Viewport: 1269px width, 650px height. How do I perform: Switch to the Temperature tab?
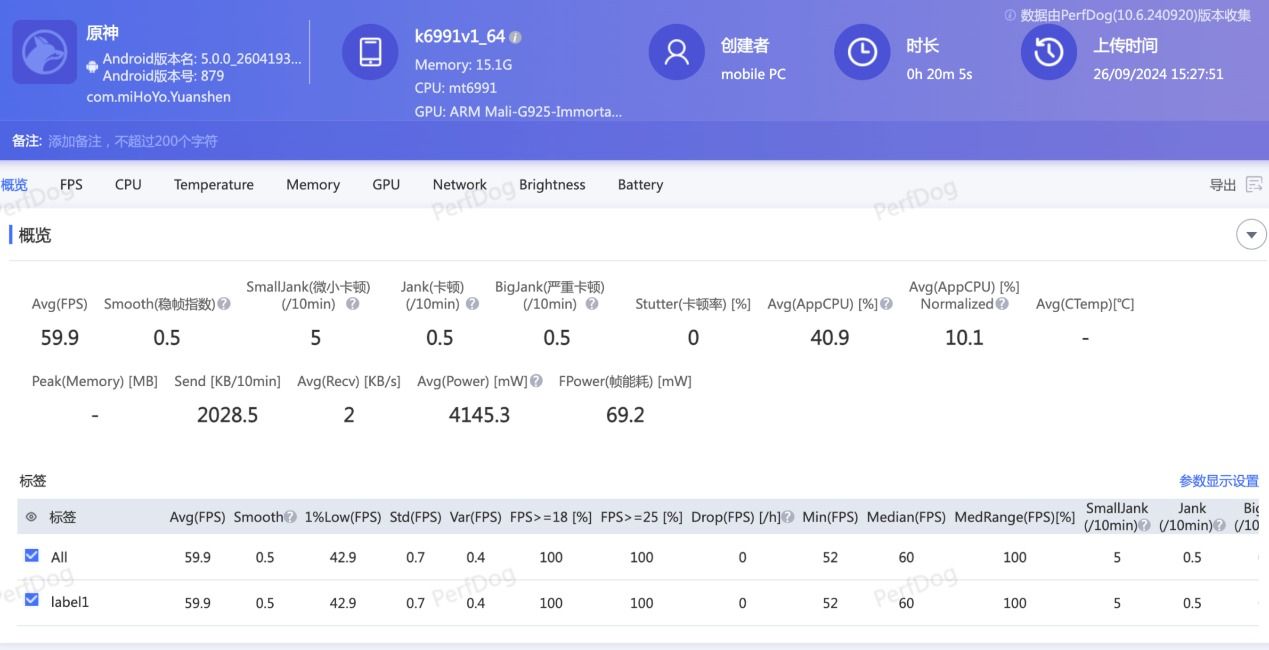point(214,184)
